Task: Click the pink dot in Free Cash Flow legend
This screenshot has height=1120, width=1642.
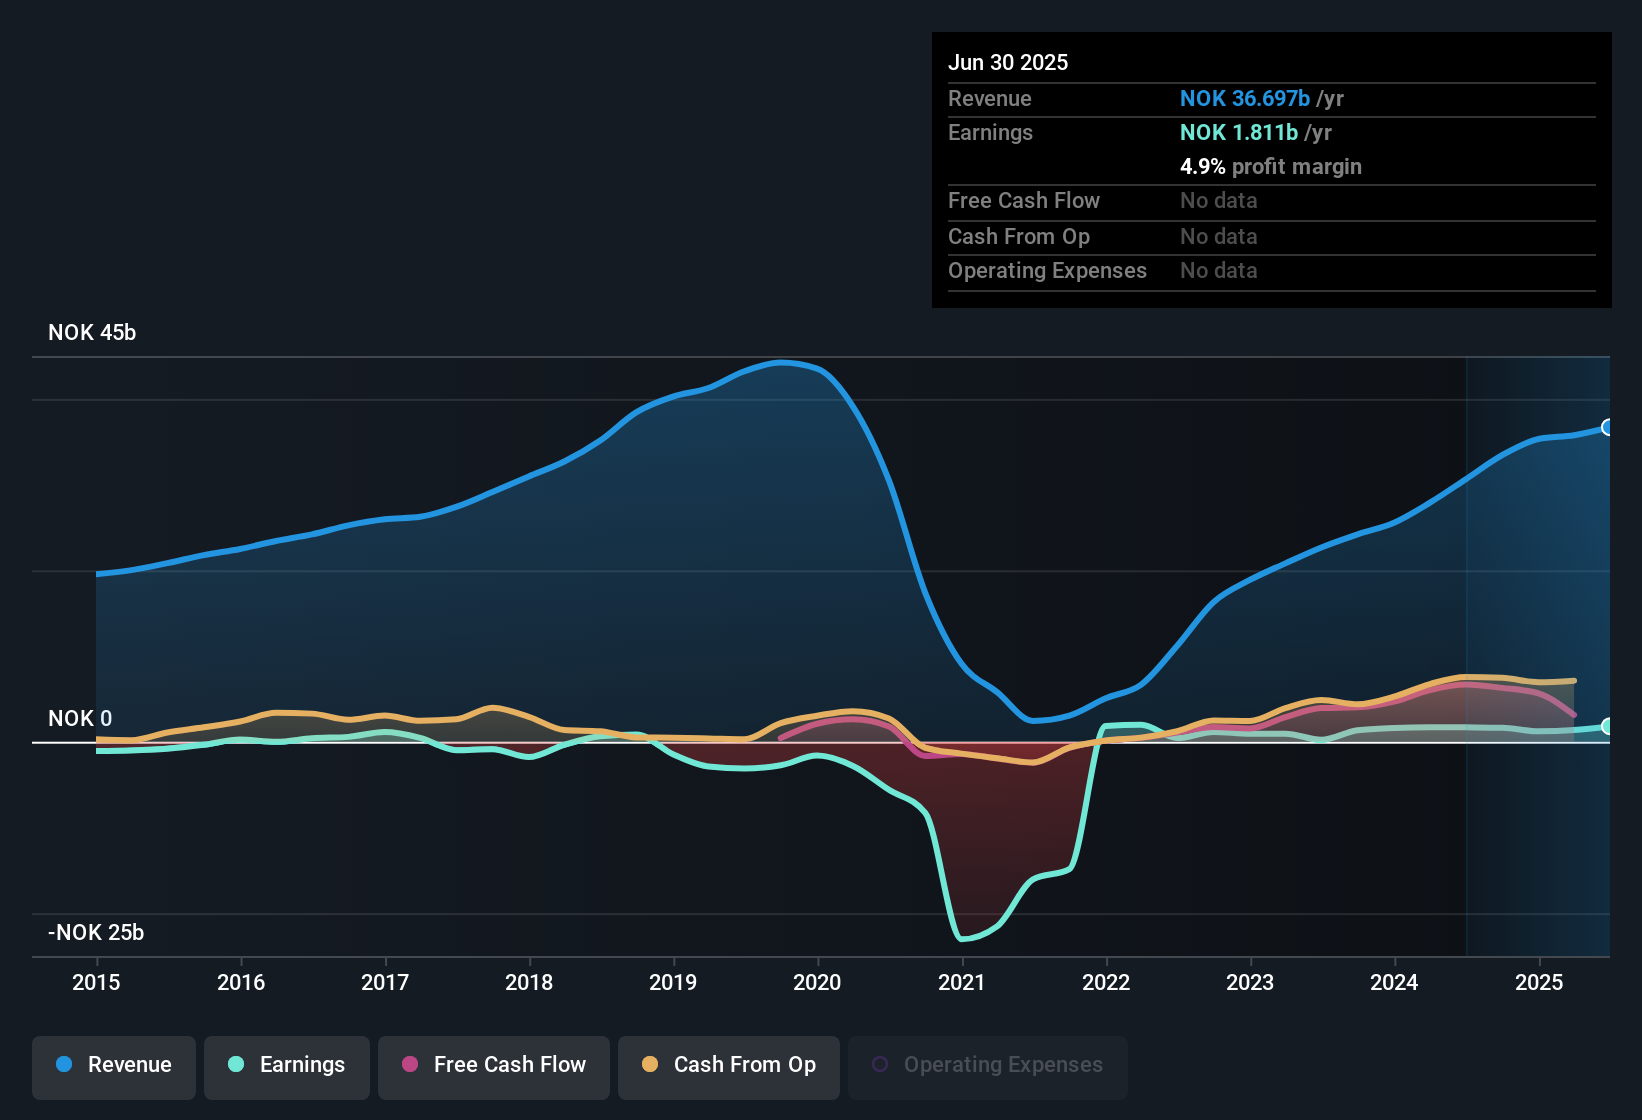Action: 410,1064
